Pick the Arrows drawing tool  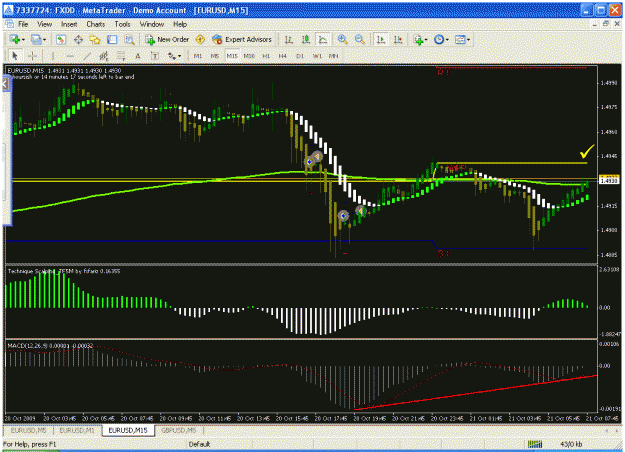pos(171,56)
